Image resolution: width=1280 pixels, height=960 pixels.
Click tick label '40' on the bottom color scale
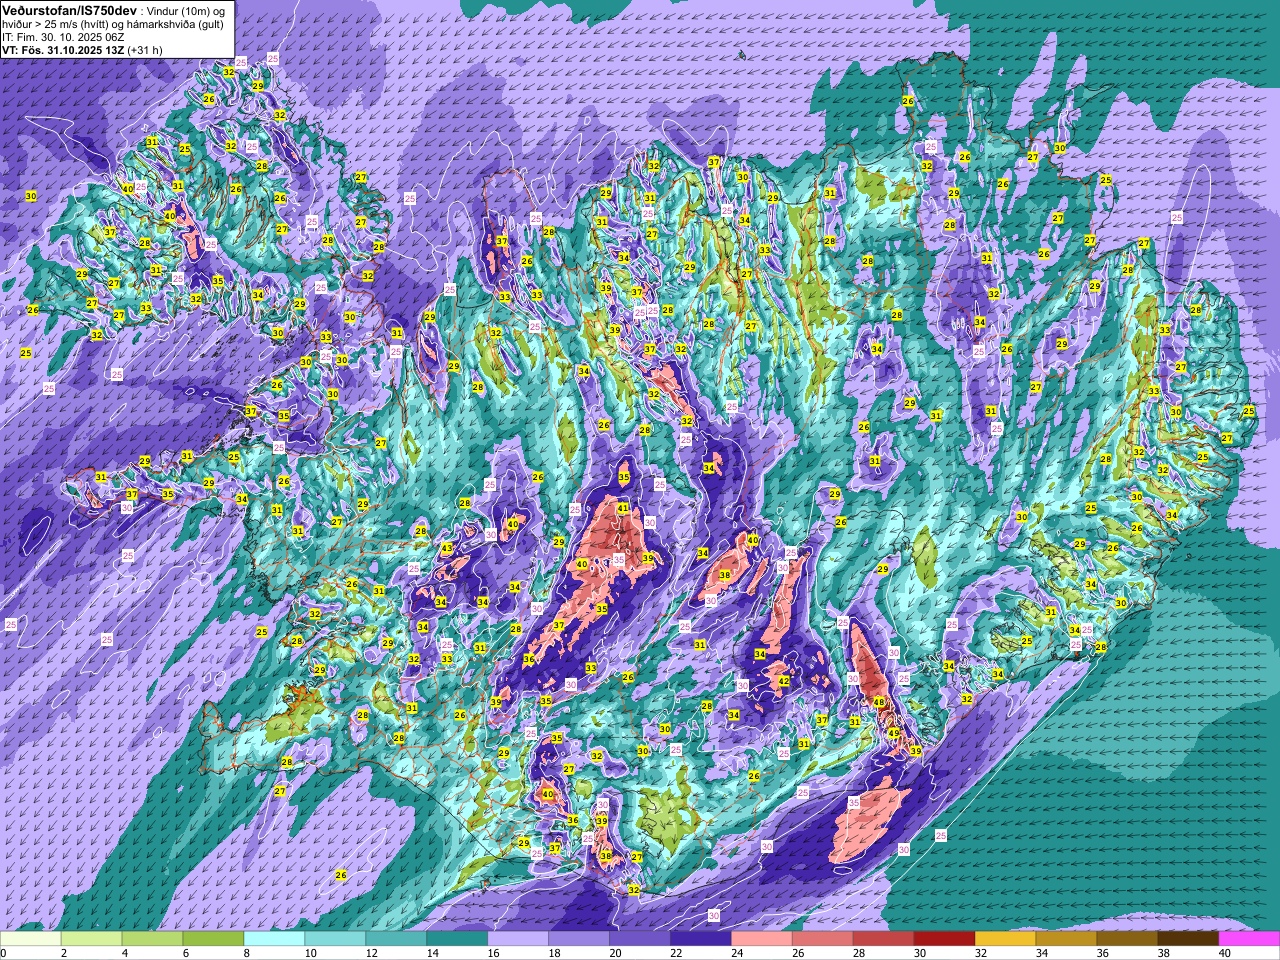1225,953
